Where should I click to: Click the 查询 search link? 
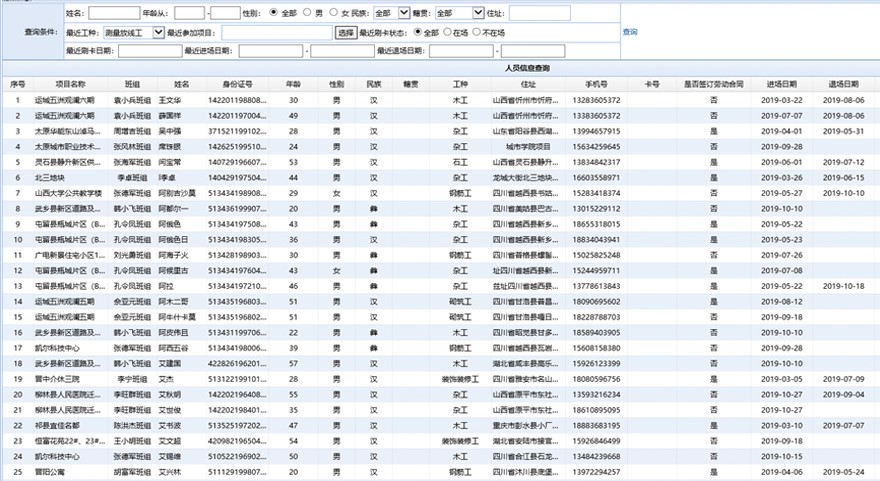(629, 33)
